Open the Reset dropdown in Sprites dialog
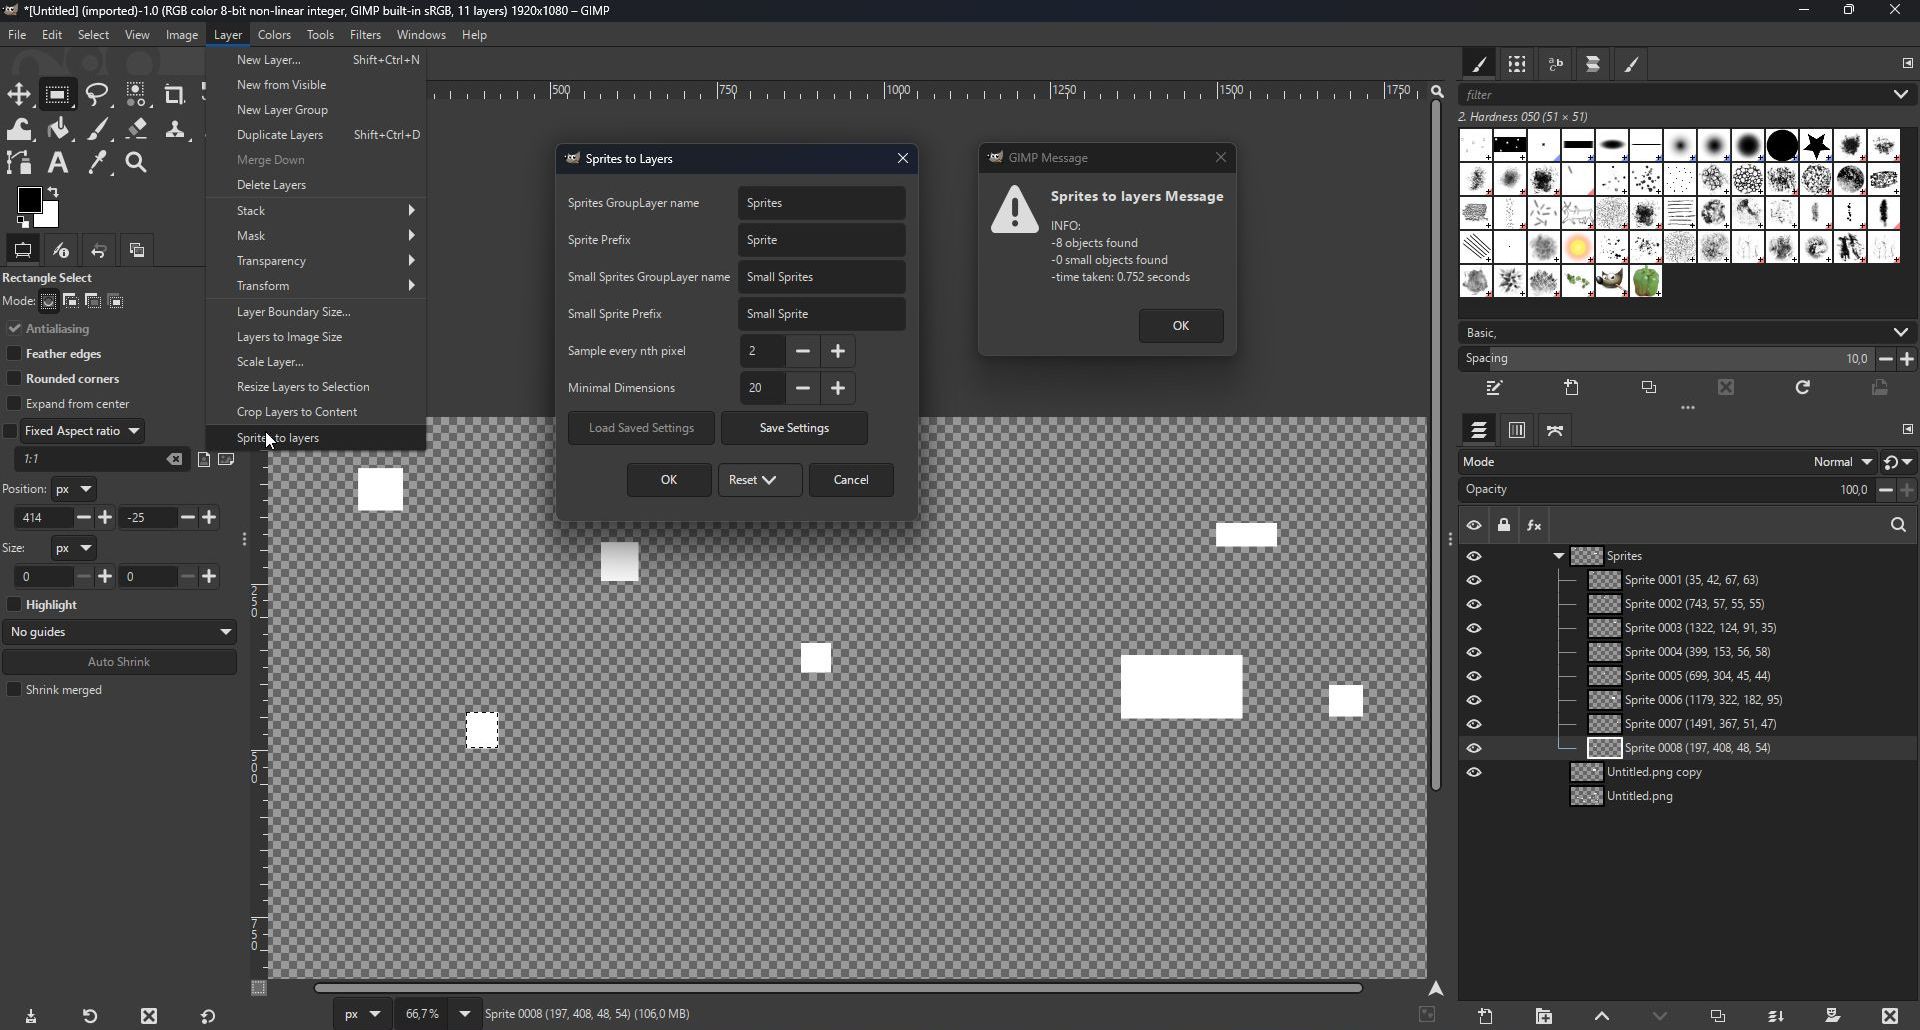Image resolution: width=1920 pixels, height=1030 pixels. click(x=760, y=481)
